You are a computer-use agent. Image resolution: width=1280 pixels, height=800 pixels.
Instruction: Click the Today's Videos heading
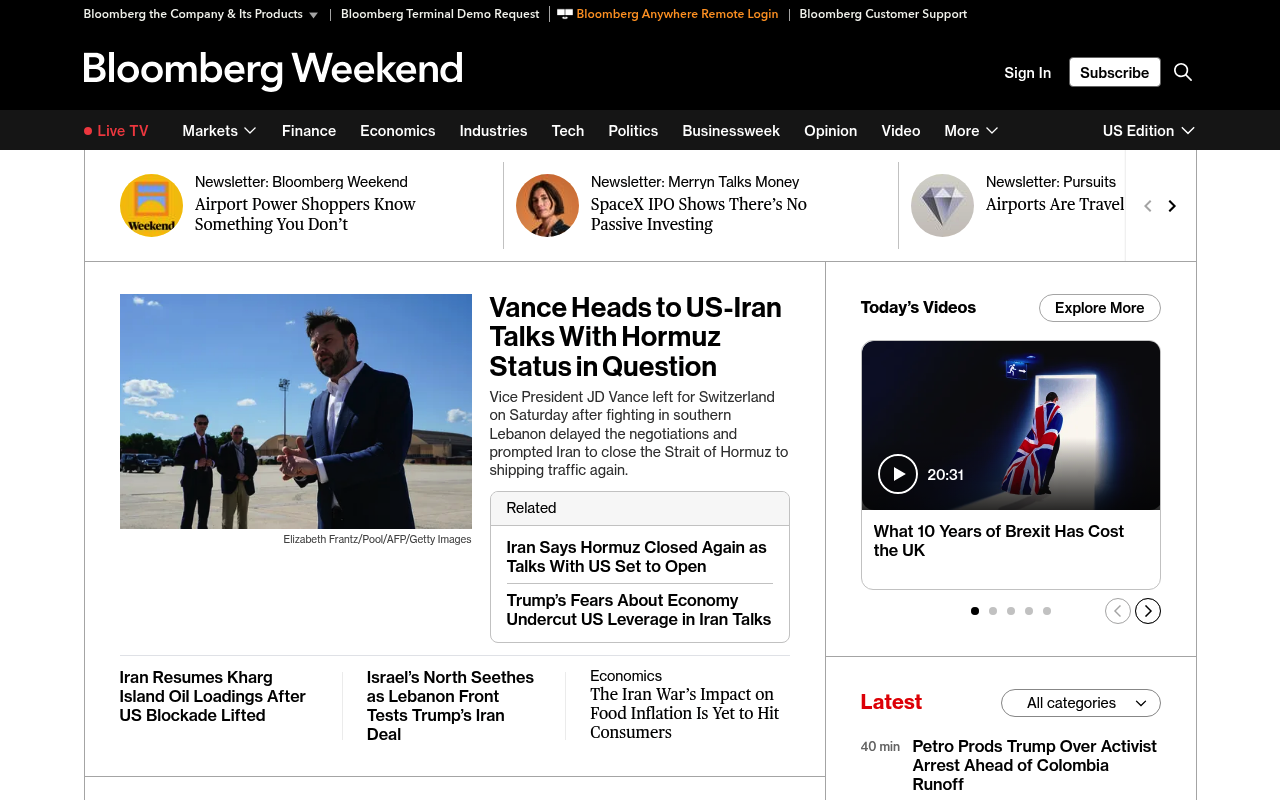point(918,308)
